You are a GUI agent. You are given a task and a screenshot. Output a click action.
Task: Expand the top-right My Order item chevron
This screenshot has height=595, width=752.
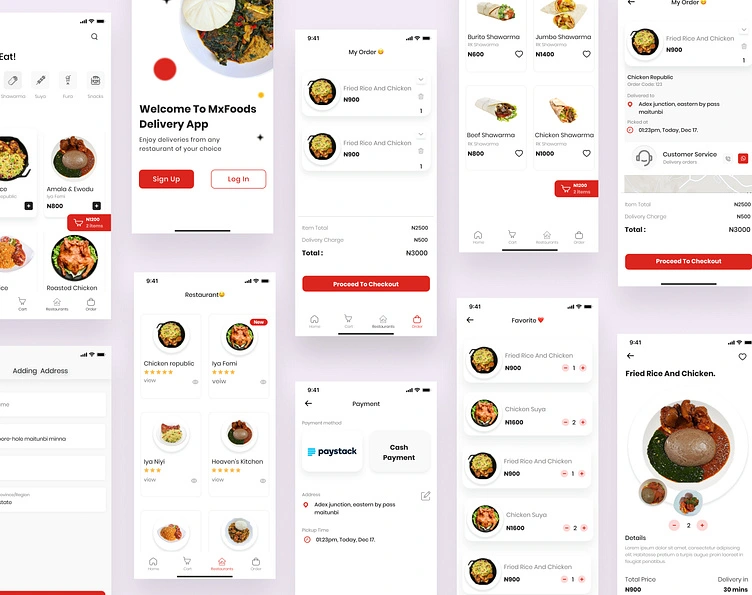pyautogui.click(x=744, y=30)
